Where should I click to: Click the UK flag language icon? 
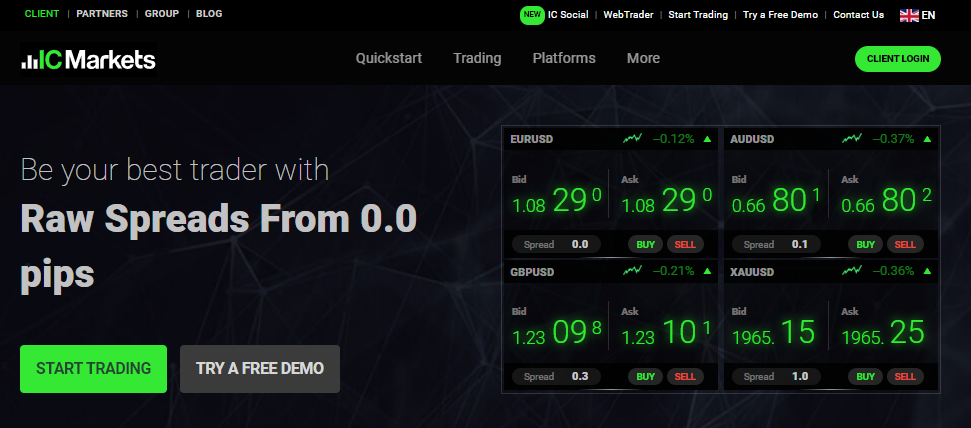coord(909,15)
